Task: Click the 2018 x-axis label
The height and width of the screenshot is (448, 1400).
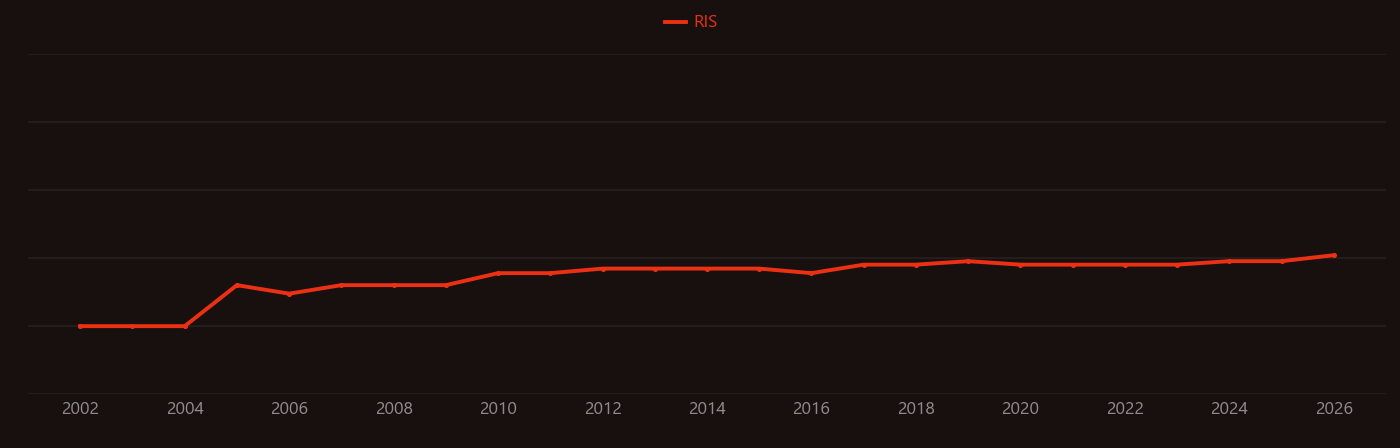Action: 916,409
